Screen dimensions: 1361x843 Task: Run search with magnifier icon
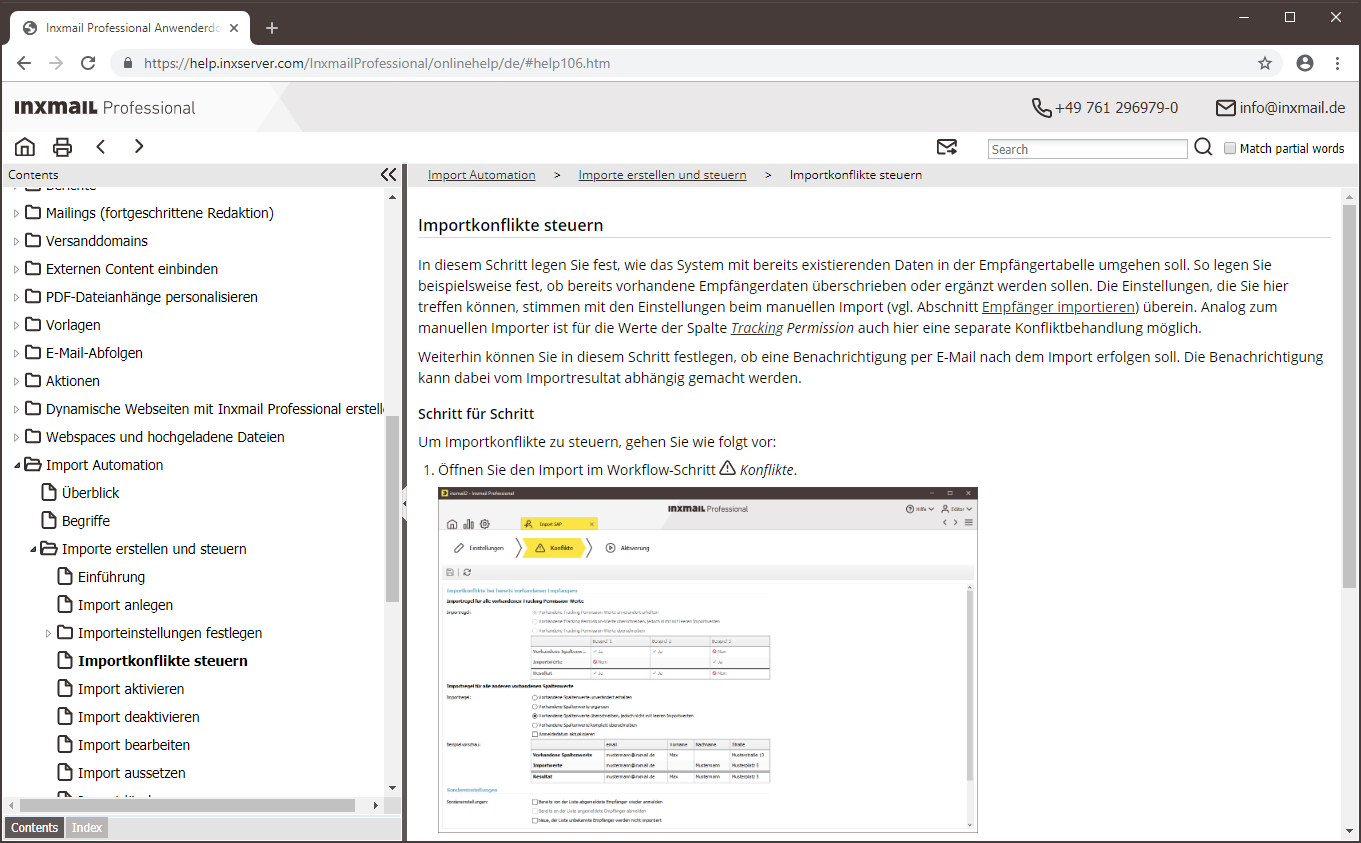(1204, 148)
